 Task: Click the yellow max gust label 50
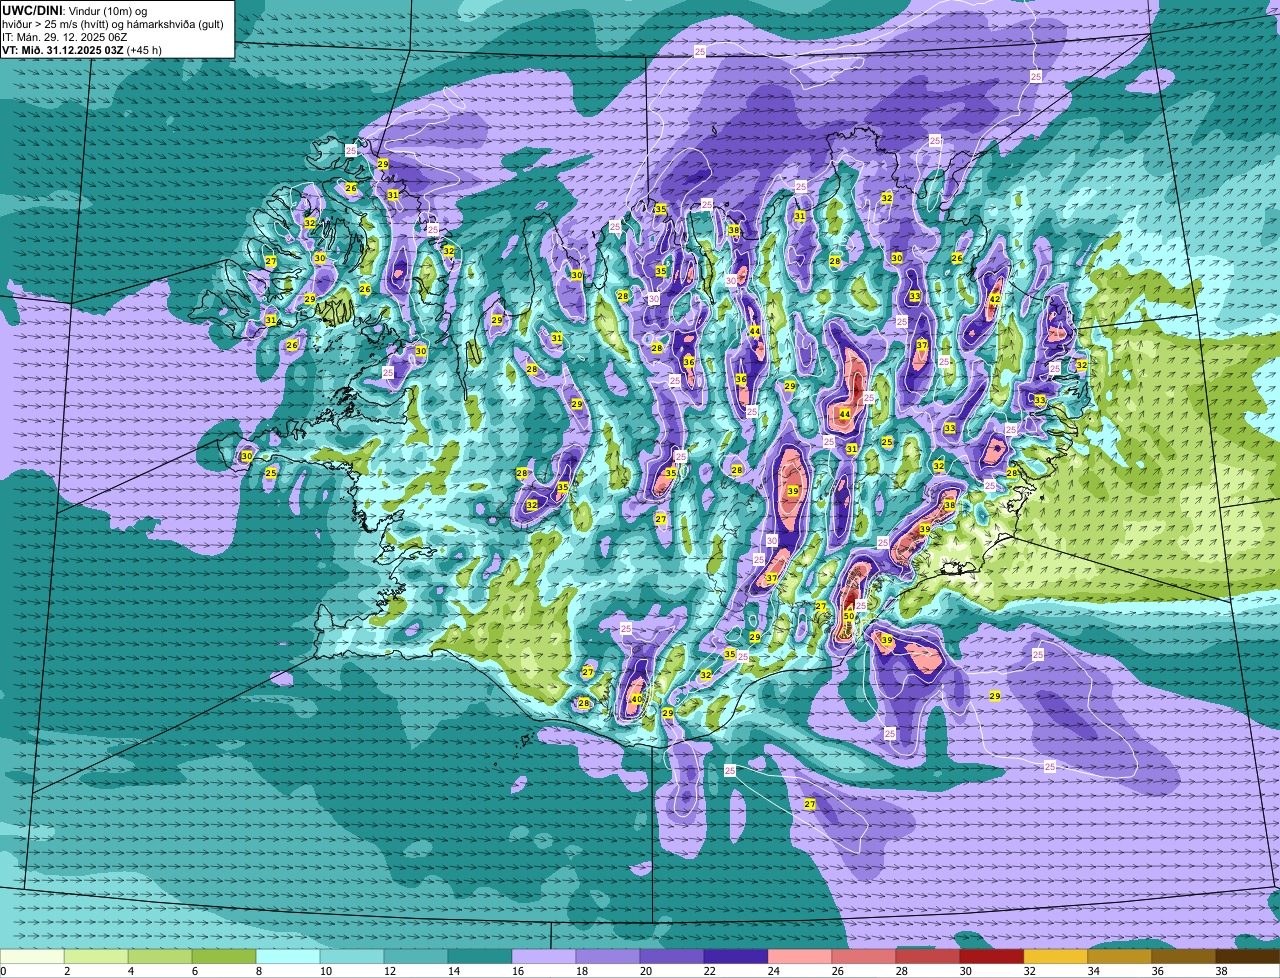(849, 617)
